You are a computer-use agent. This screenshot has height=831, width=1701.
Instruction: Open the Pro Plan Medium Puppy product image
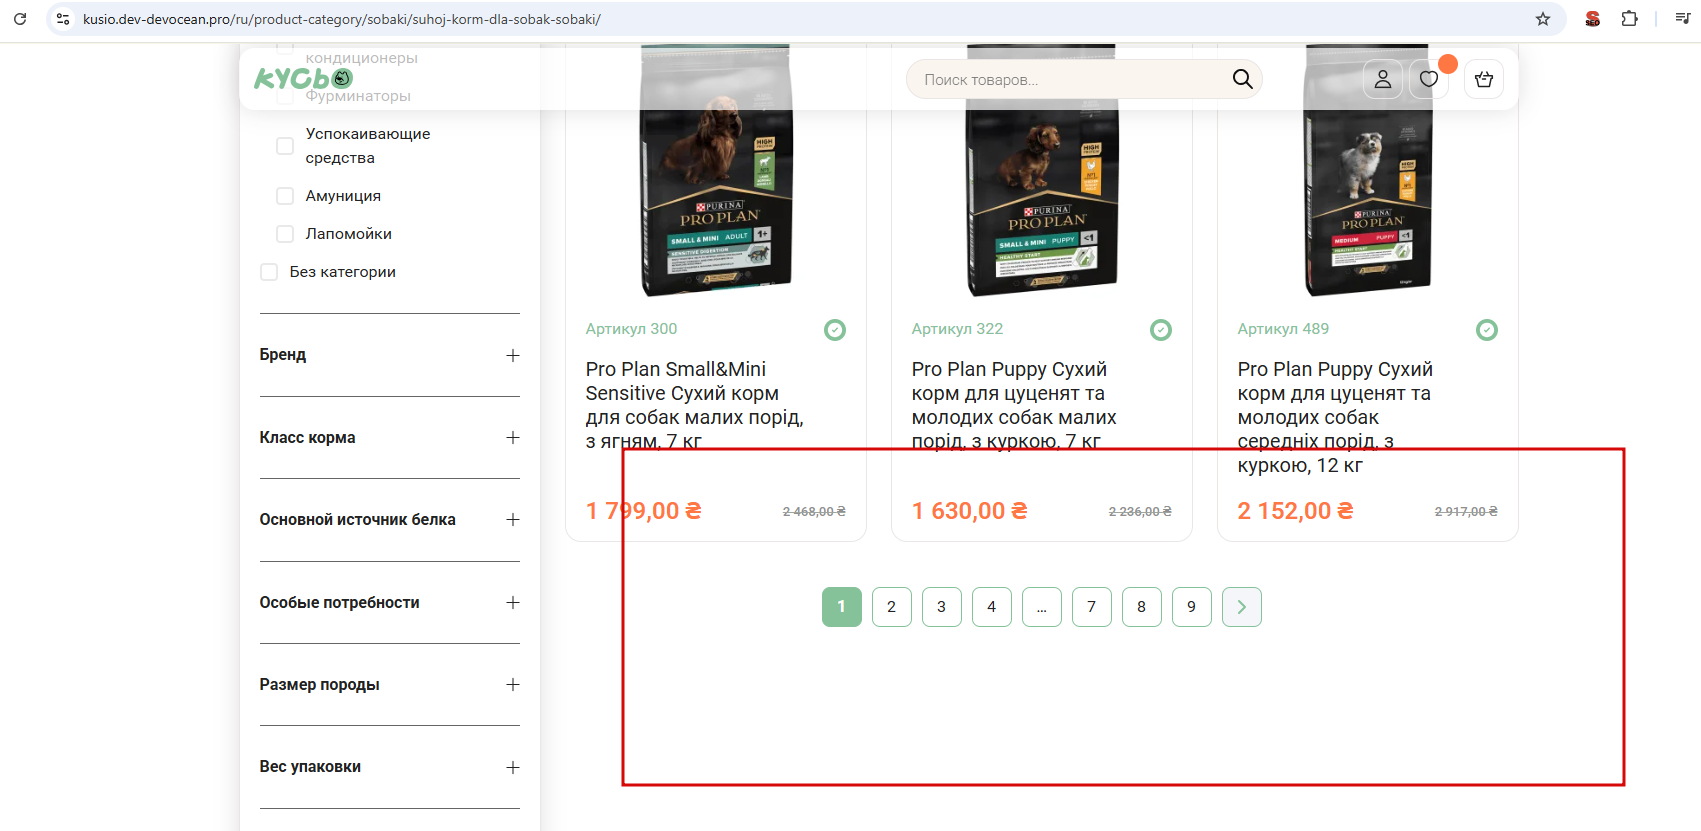(1368, 170)
